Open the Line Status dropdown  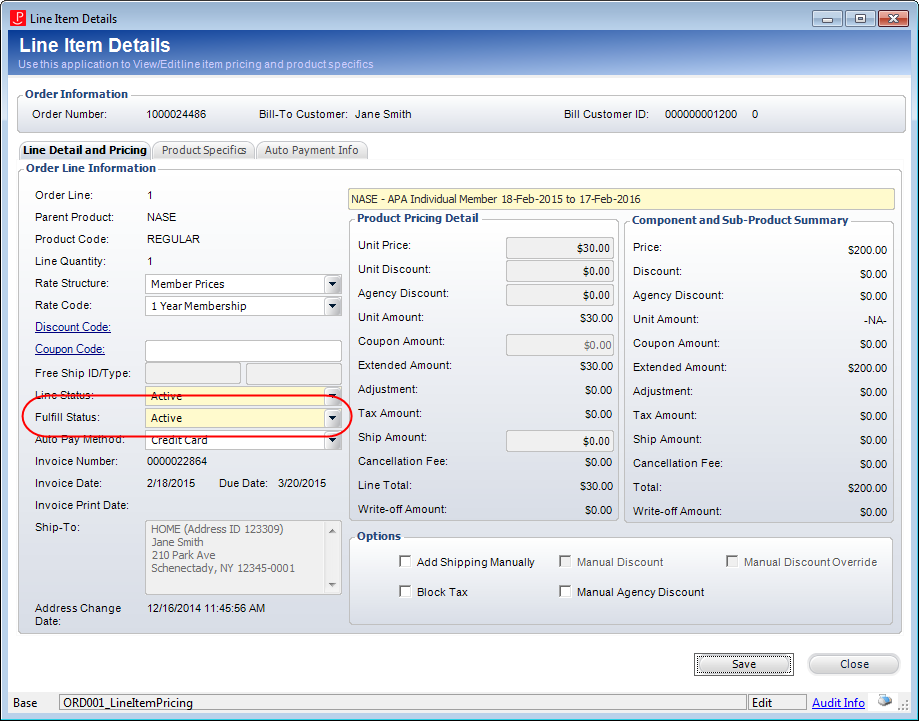(332, 396)
